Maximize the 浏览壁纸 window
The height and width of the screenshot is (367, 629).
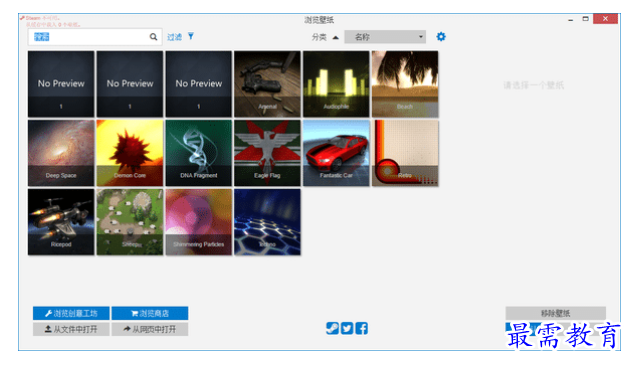[x=586, y=19]
